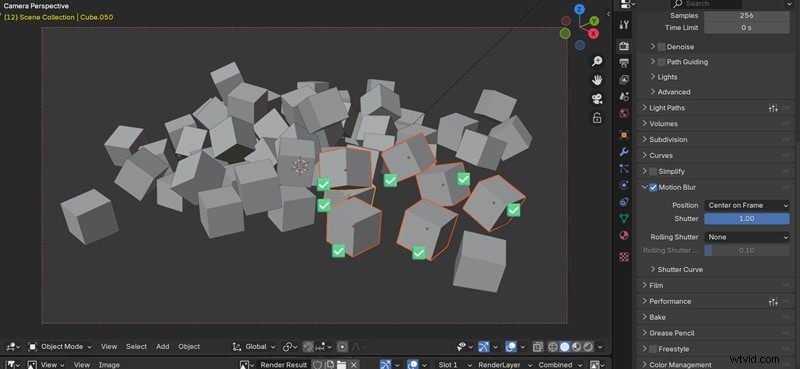Open image folder icon next to Render Result

pos(341,364)
